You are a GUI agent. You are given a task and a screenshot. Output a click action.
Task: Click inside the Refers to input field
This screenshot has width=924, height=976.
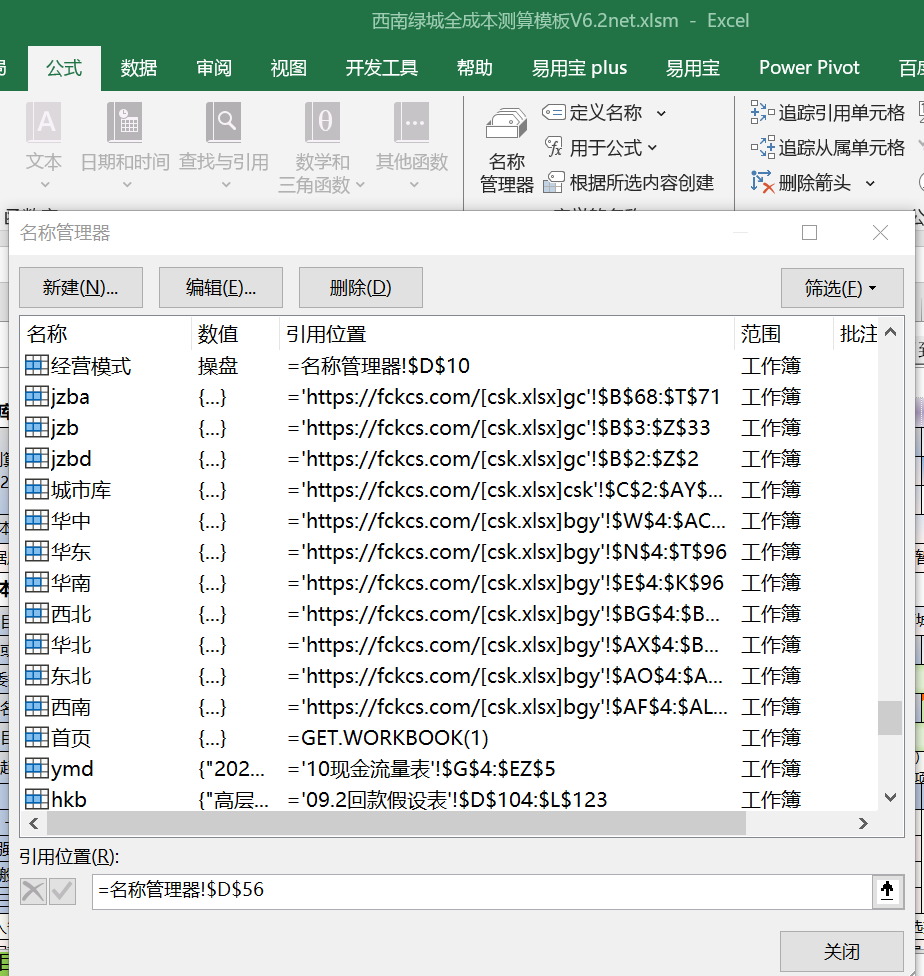point(480,891)
